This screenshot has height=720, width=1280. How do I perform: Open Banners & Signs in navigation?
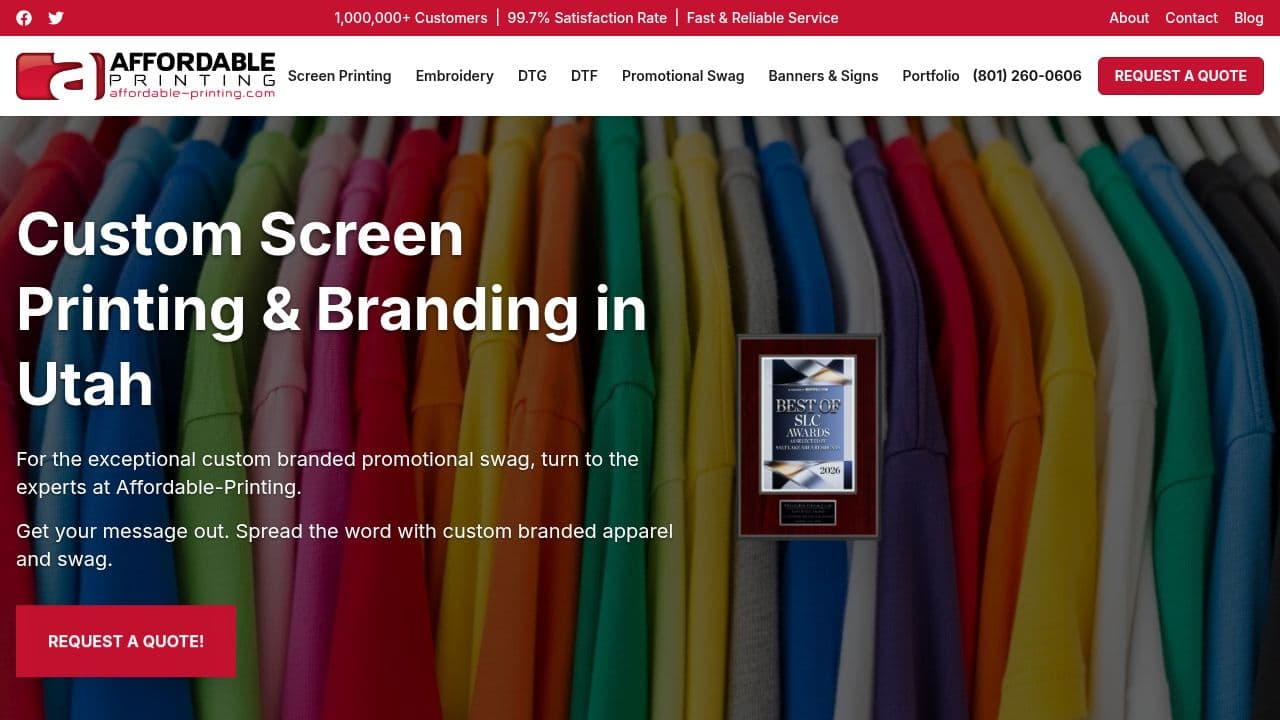coord(823,76)
